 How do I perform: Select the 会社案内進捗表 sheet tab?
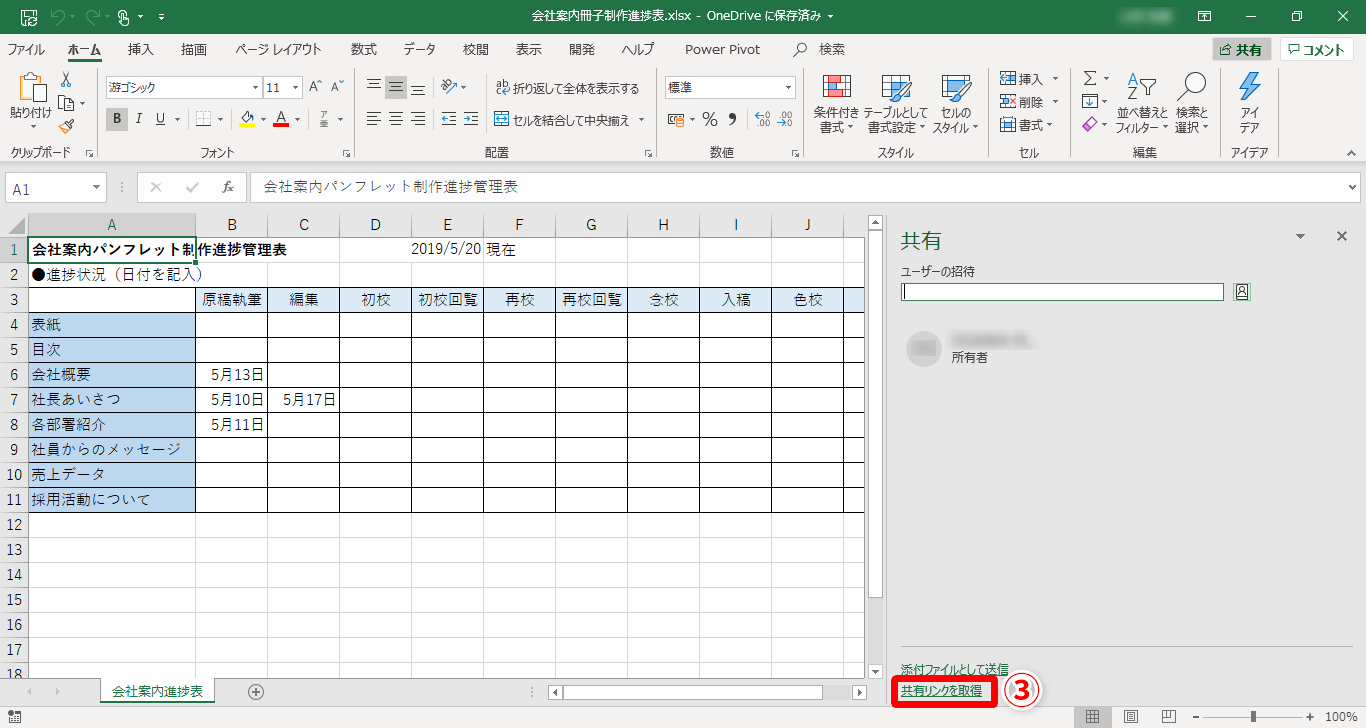[158, 691]
